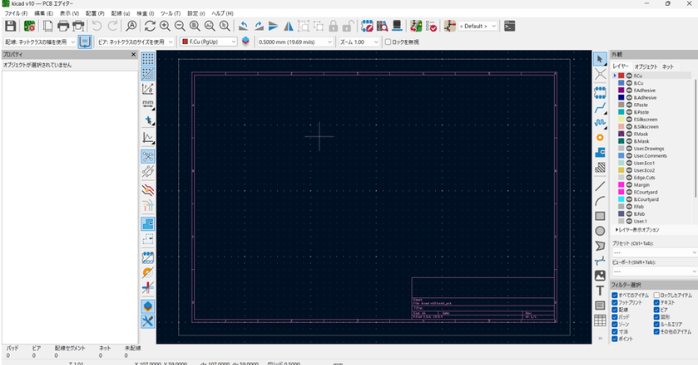This screenshot has height=365, width=698.
Task: Select the draw circle tool
Action: point(600,231)
